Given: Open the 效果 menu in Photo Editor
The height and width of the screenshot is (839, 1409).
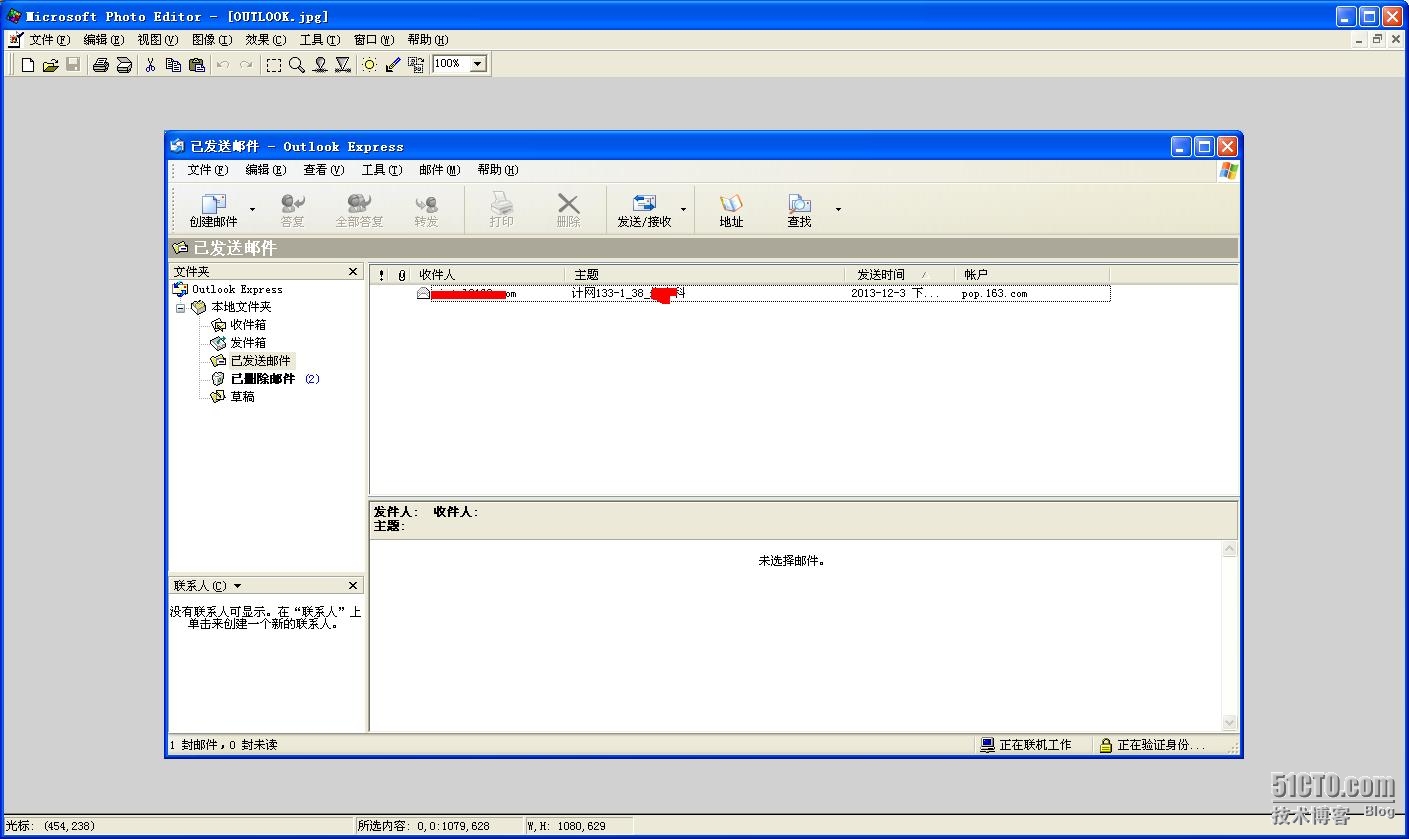Looking at the screenshot, I should 265,40.
